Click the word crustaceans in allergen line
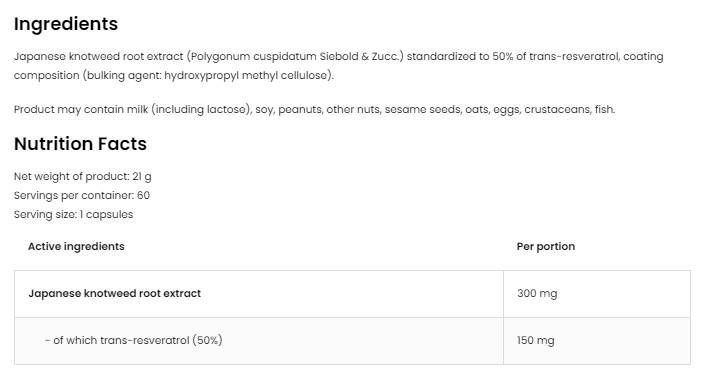 point(557,109)
